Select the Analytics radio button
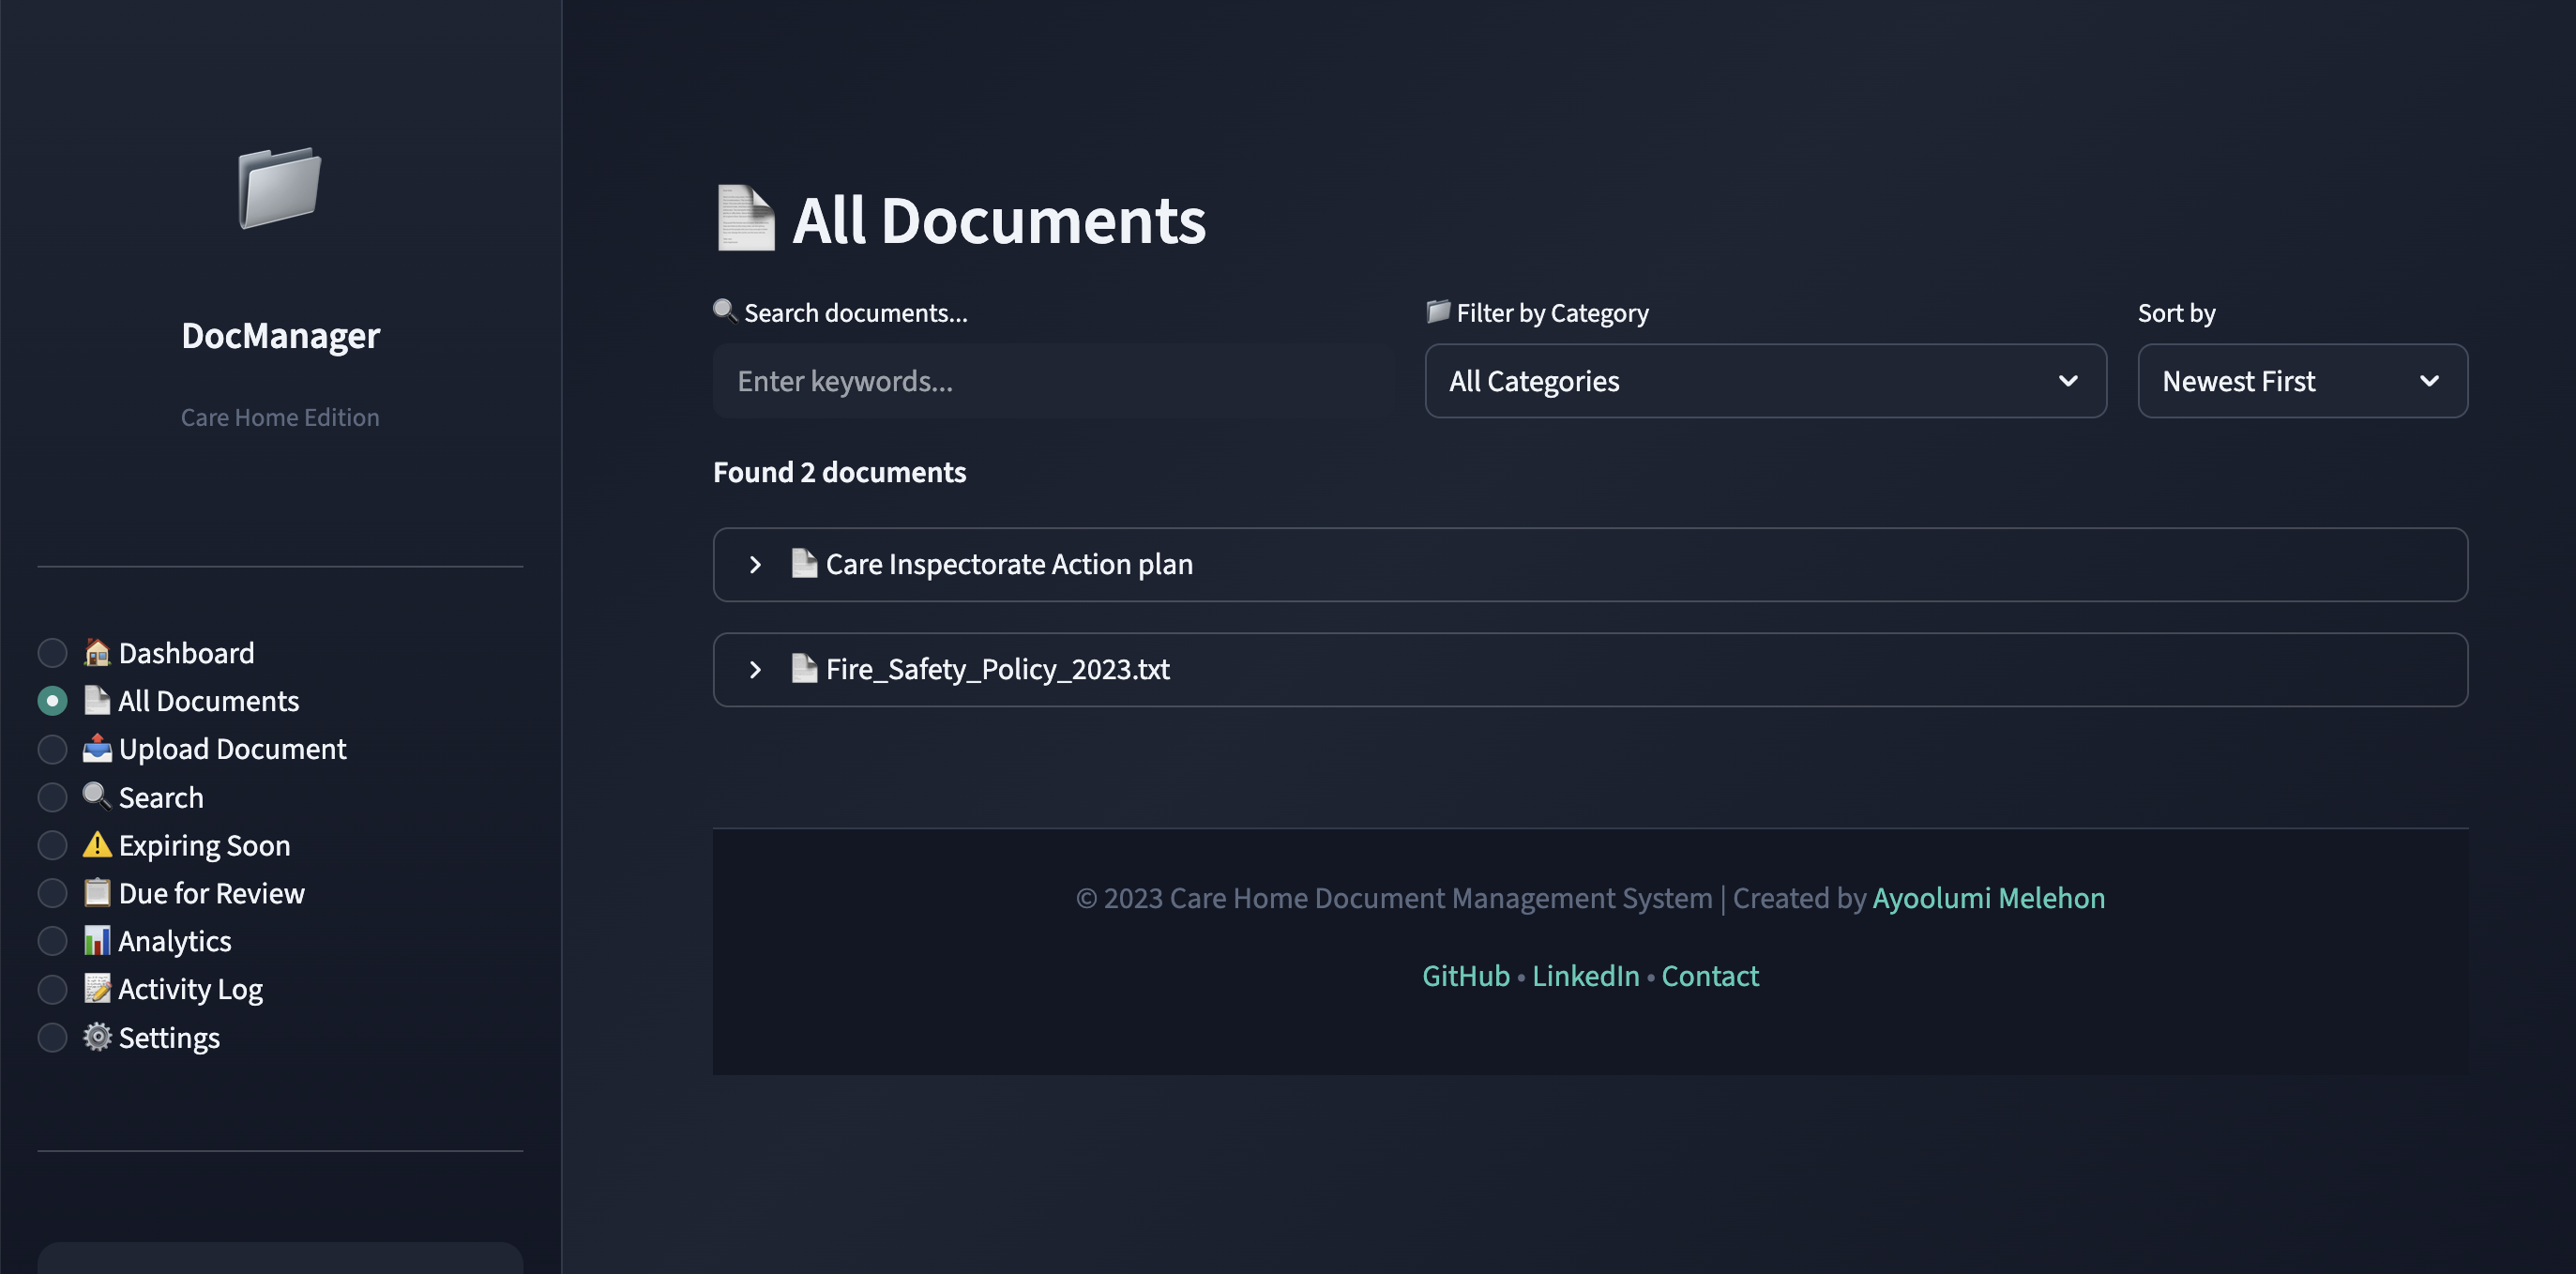 coord(52,941)
